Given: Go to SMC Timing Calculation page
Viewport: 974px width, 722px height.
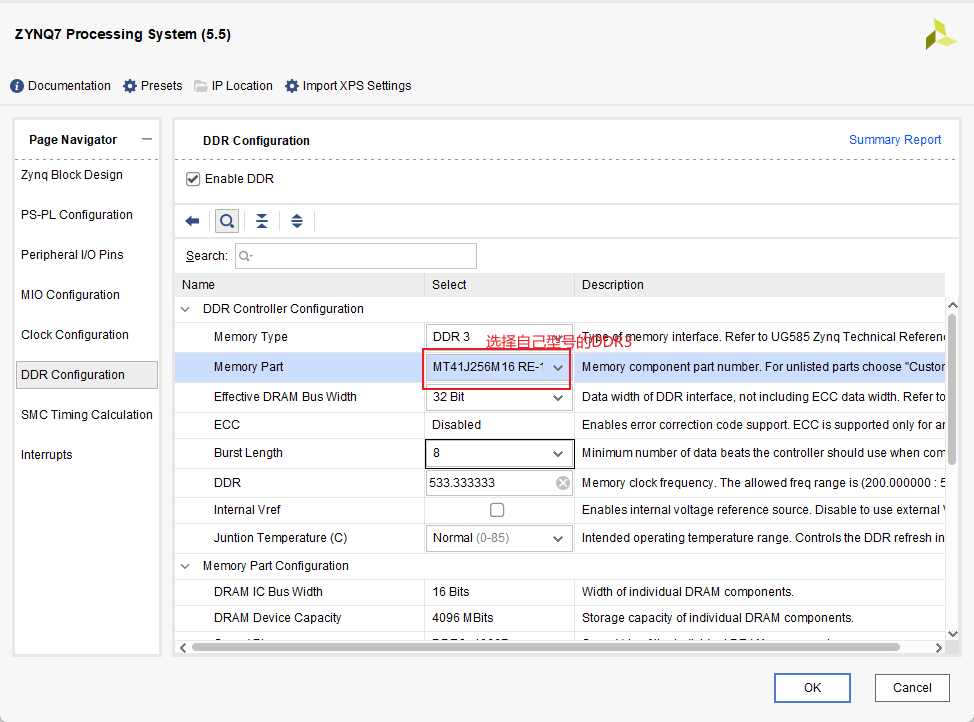Looking at the screenshot, I should (x=87, y=415).
